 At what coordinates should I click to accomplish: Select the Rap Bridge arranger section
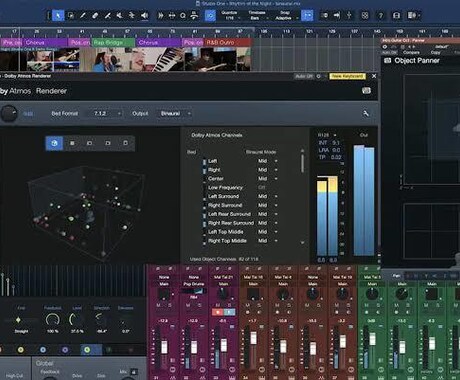(113, 42)
